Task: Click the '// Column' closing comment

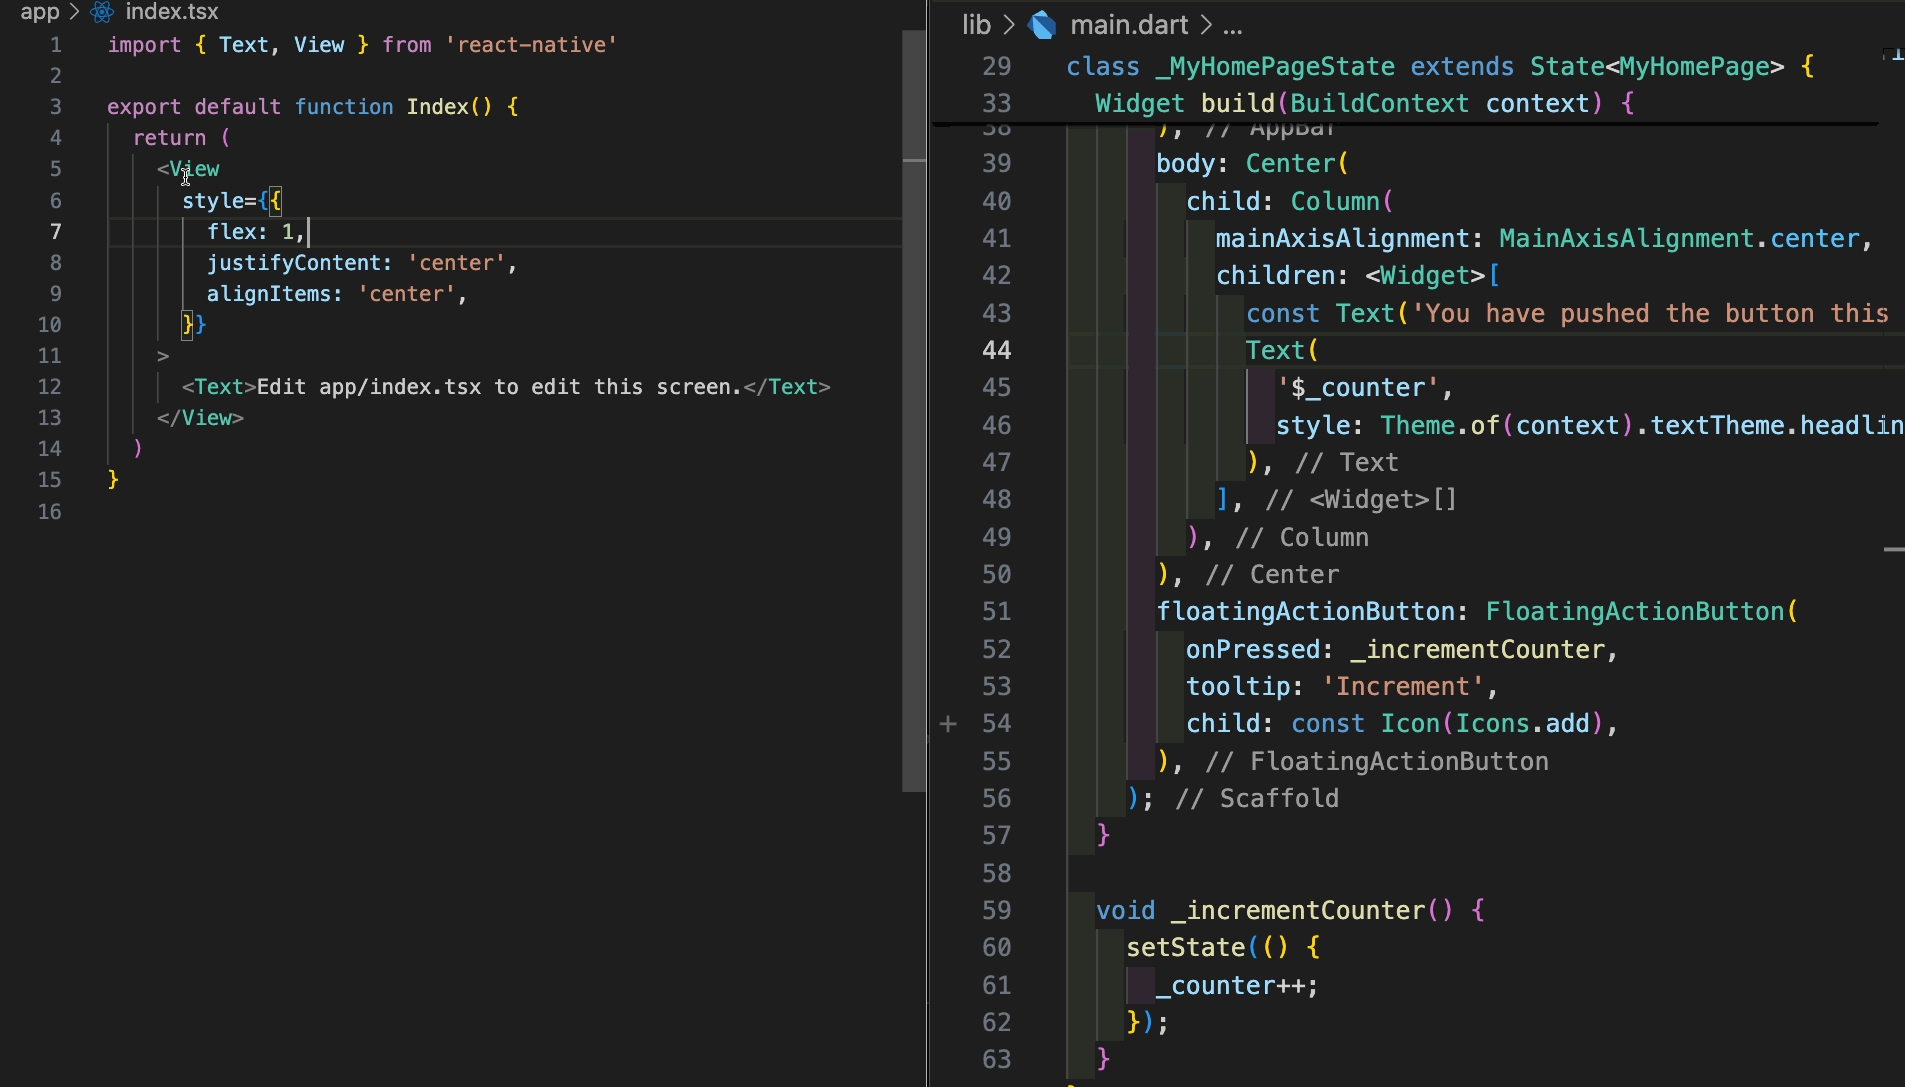Action: pyautogui.click(x=1302, y=538)
